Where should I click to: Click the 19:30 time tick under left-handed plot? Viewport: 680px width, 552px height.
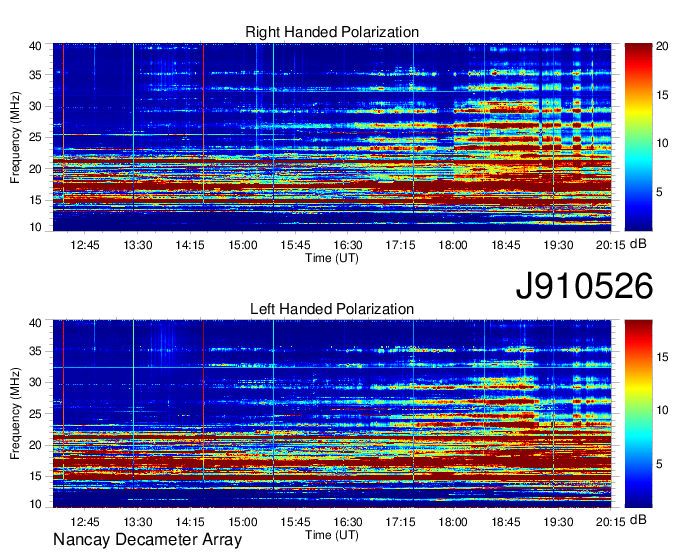[558, 522]
